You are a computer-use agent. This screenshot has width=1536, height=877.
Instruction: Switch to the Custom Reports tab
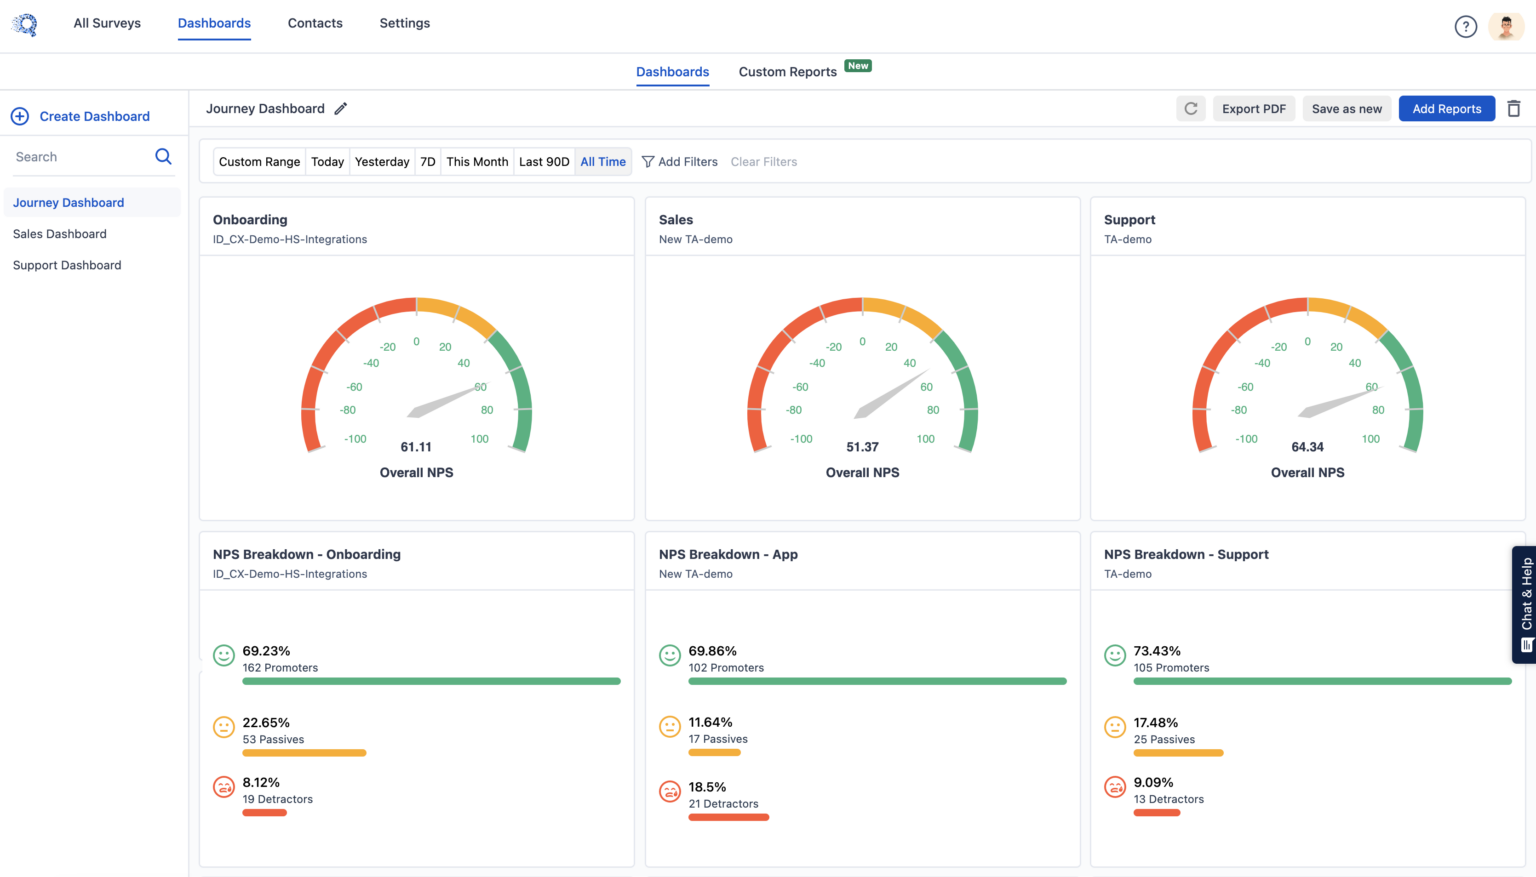(x=787, y=71)
